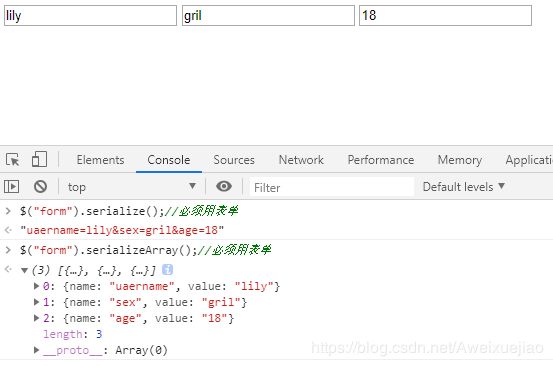Image resolution: width=553 pixels, height=366 pixels.
Task: Focus the input containing lily
Action: click(90, 16)
